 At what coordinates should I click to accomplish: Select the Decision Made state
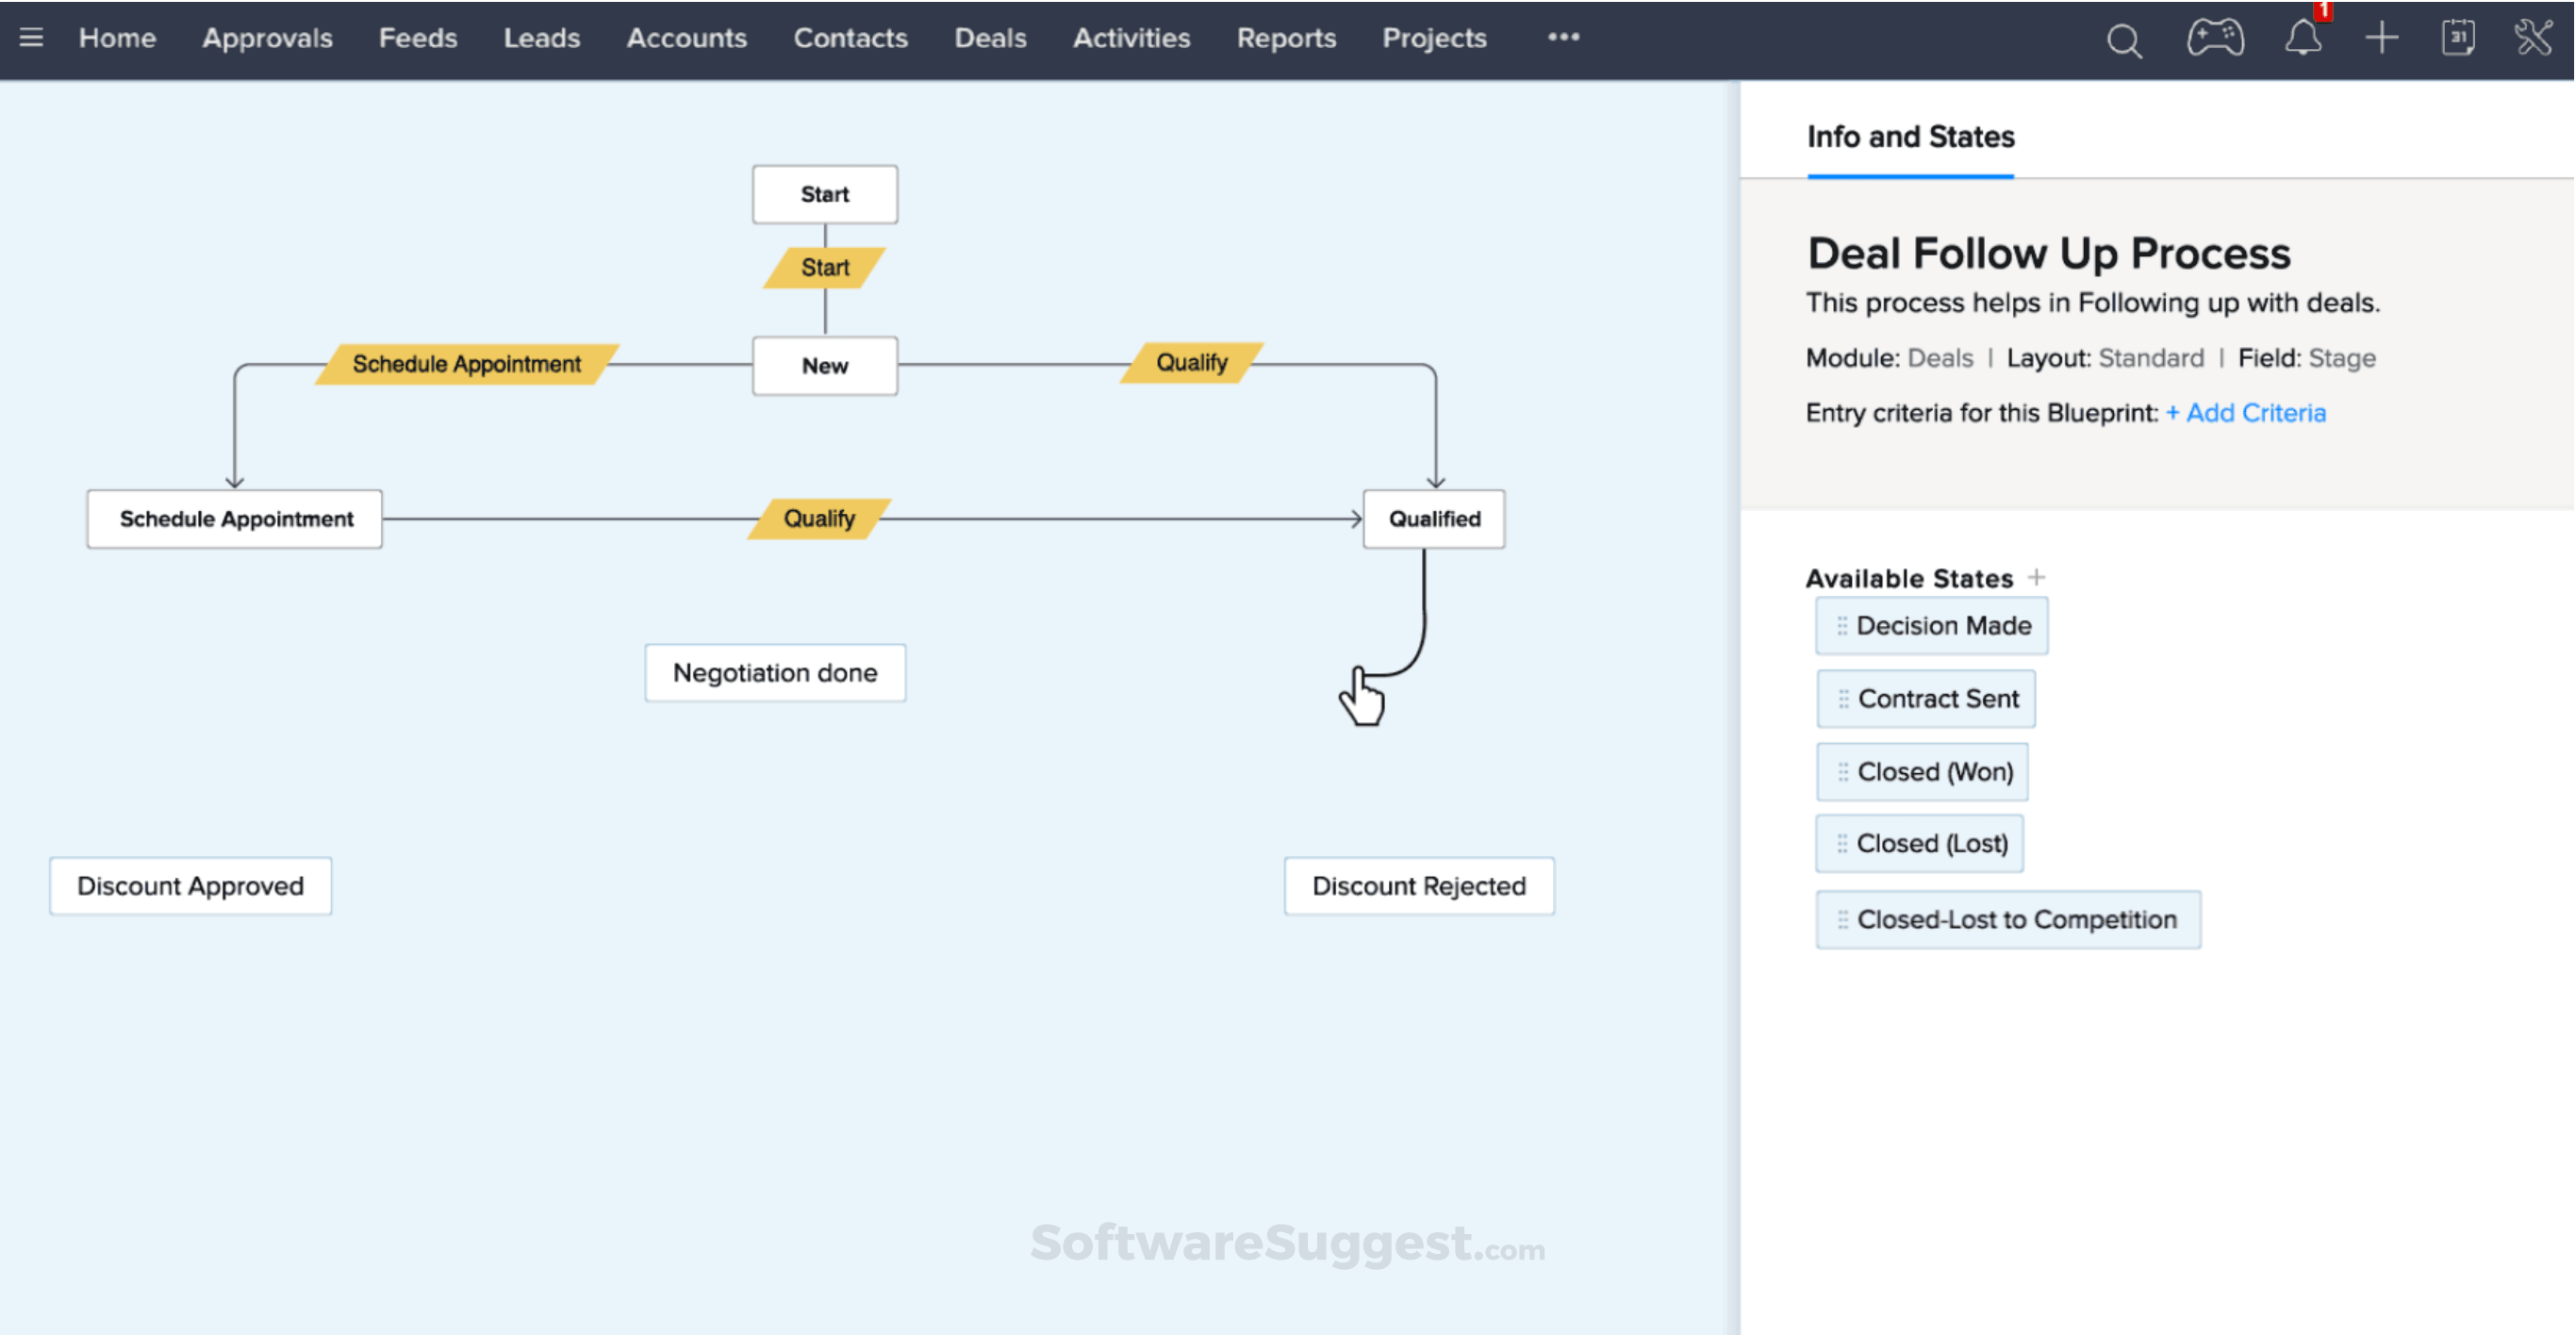click(x=1931, y=625)
